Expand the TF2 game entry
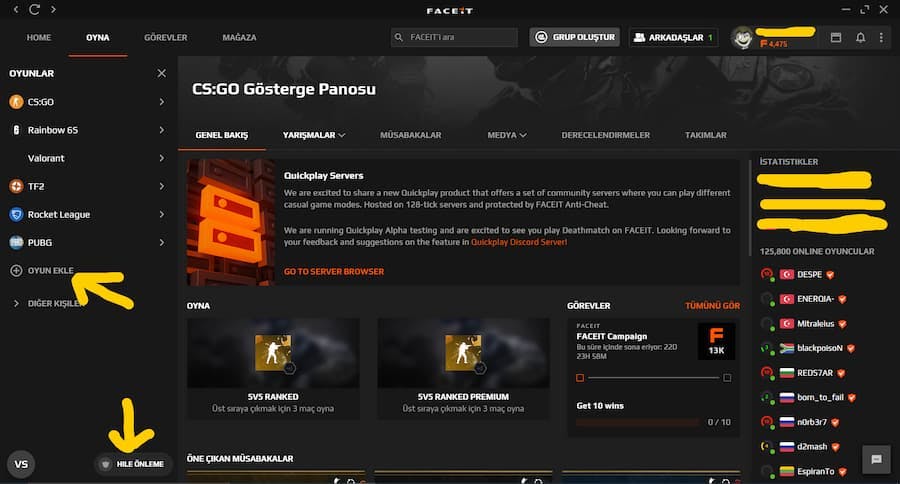Image resolution: width=900 pixels, height=484 pixels. (x=161, y=186)
